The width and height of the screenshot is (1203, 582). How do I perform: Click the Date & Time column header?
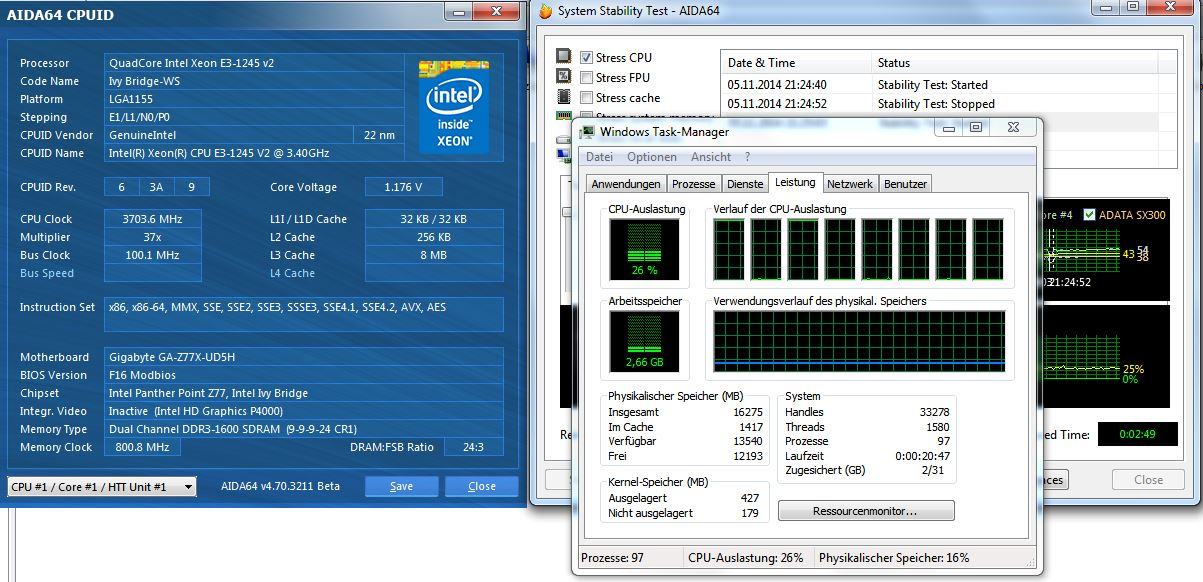point(796,63)
